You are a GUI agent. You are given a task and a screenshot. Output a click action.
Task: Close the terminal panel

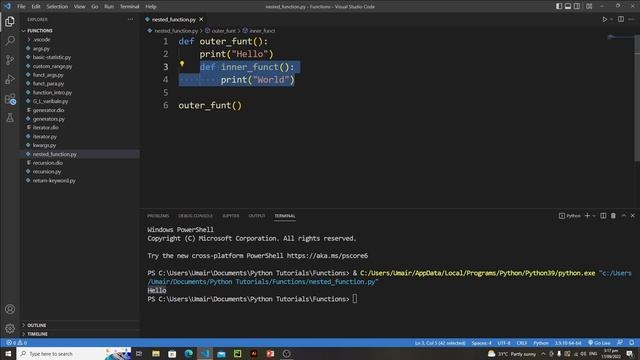point(633,216)
